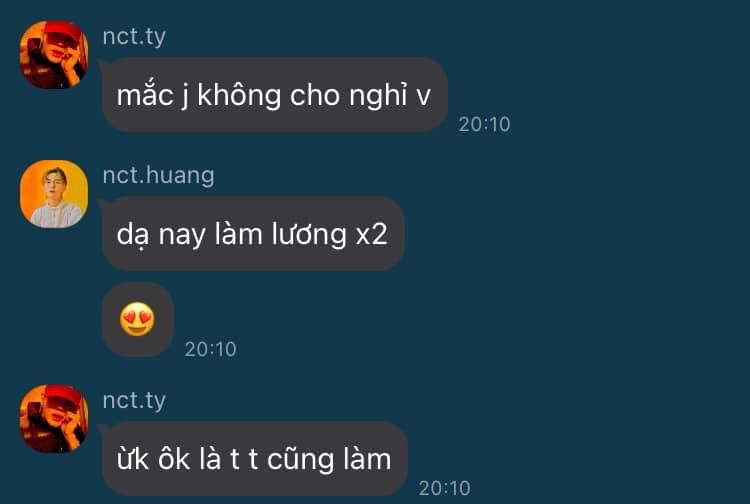Click the word "lương" in second message

point(309,235)
